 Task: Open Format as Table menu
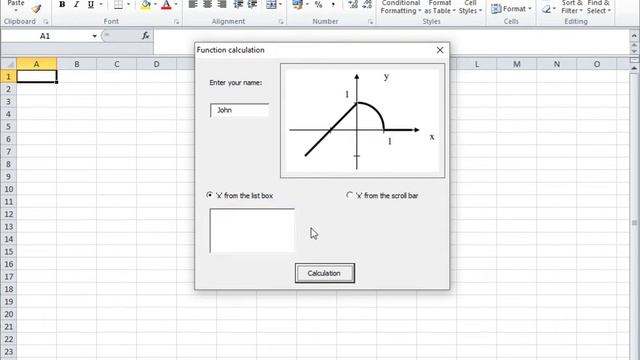tap(440, 7)
